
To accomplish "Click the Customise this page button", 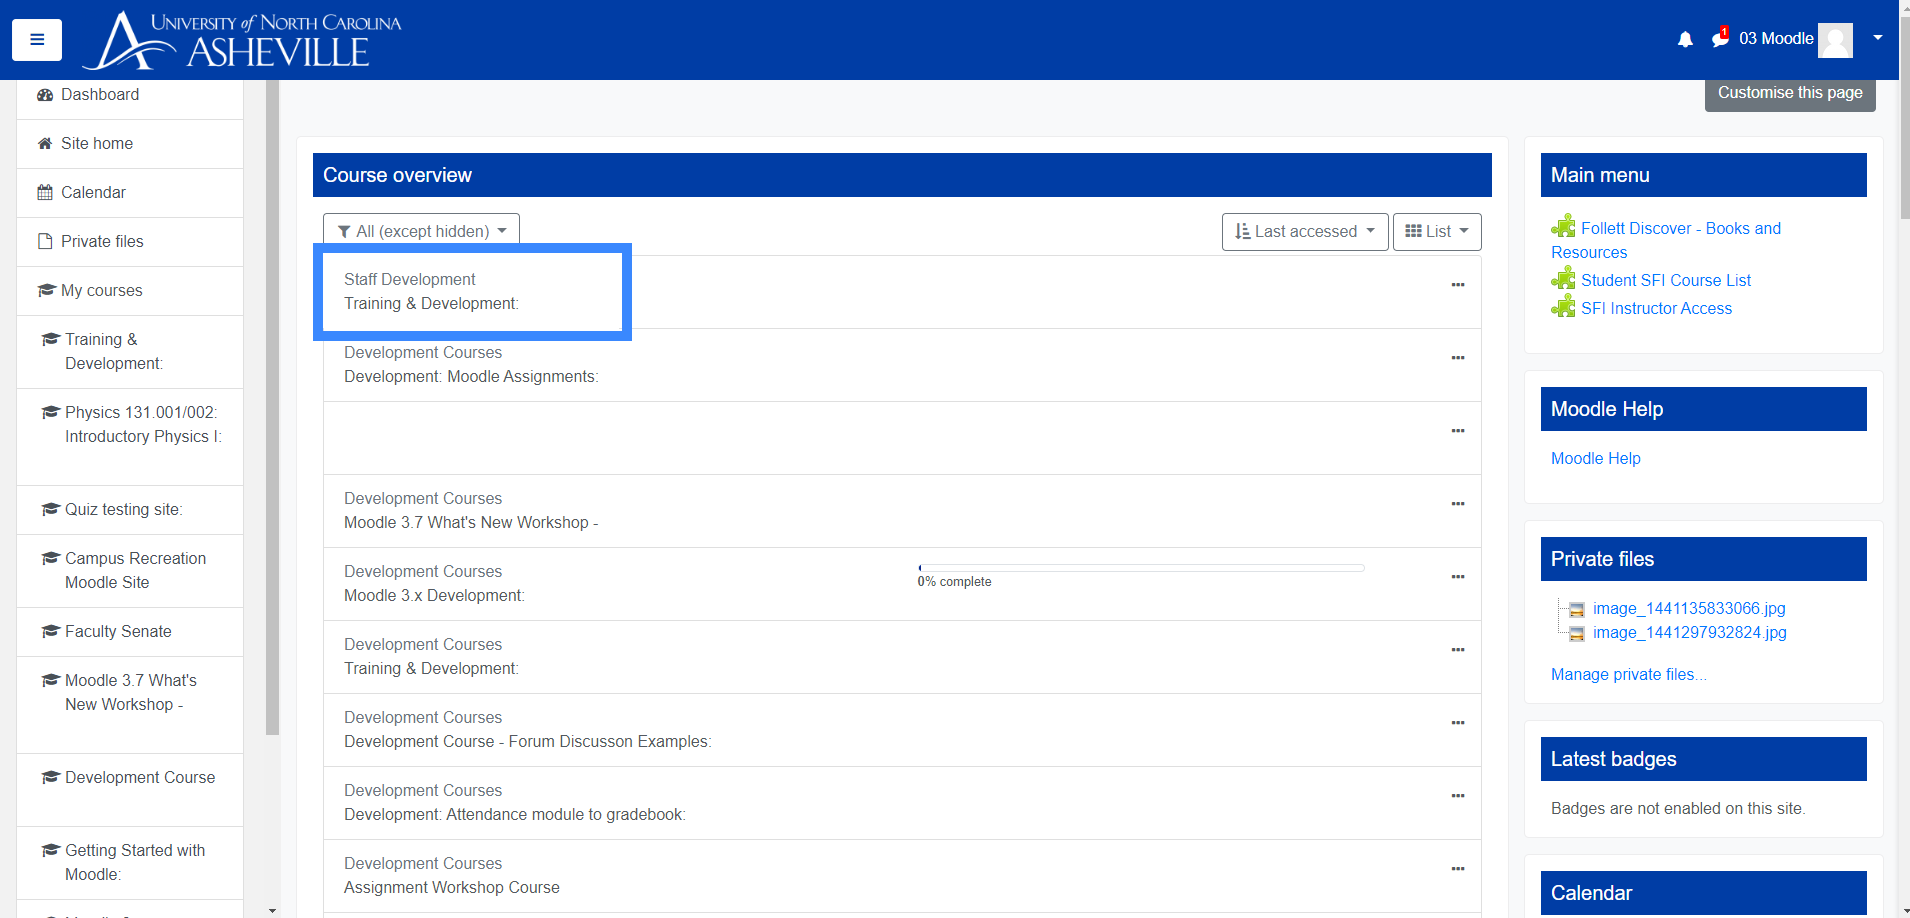I will pyautogui.click(x=1789, y=93).
